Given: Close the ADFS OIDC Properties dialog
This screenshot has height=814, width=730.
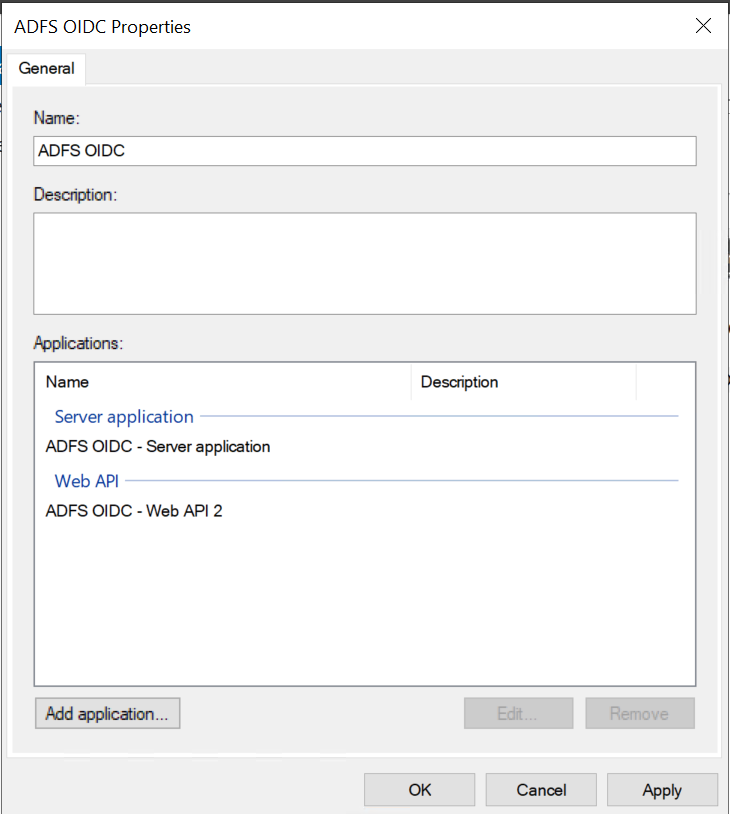Looking at the screenshot, I should tap(703, 25).
